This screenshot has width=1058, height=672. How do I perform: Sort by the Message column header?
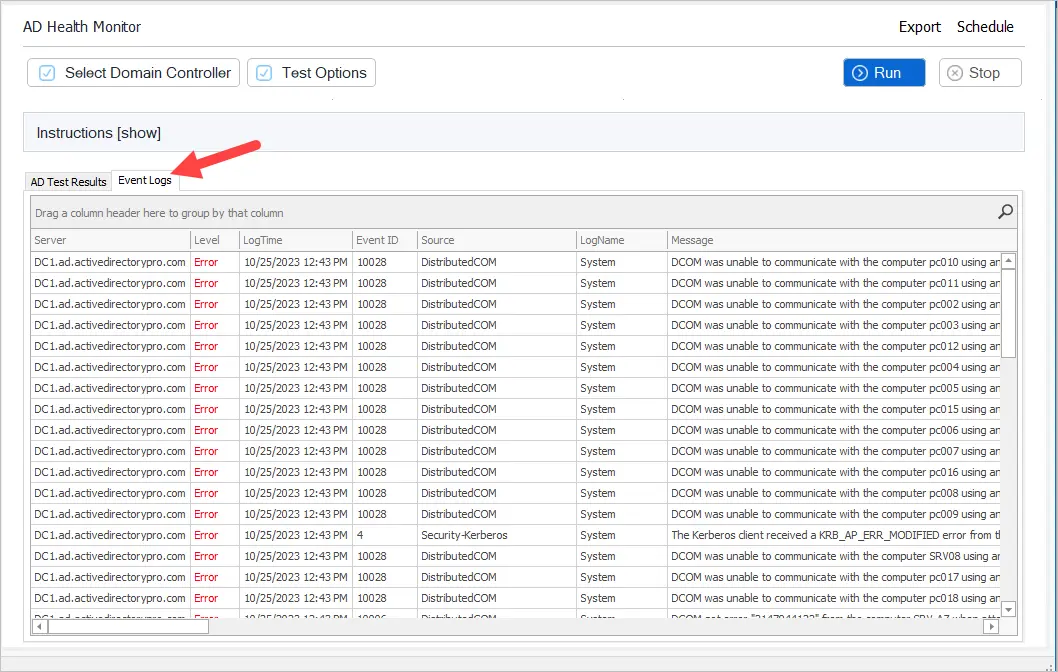point(841,240)
